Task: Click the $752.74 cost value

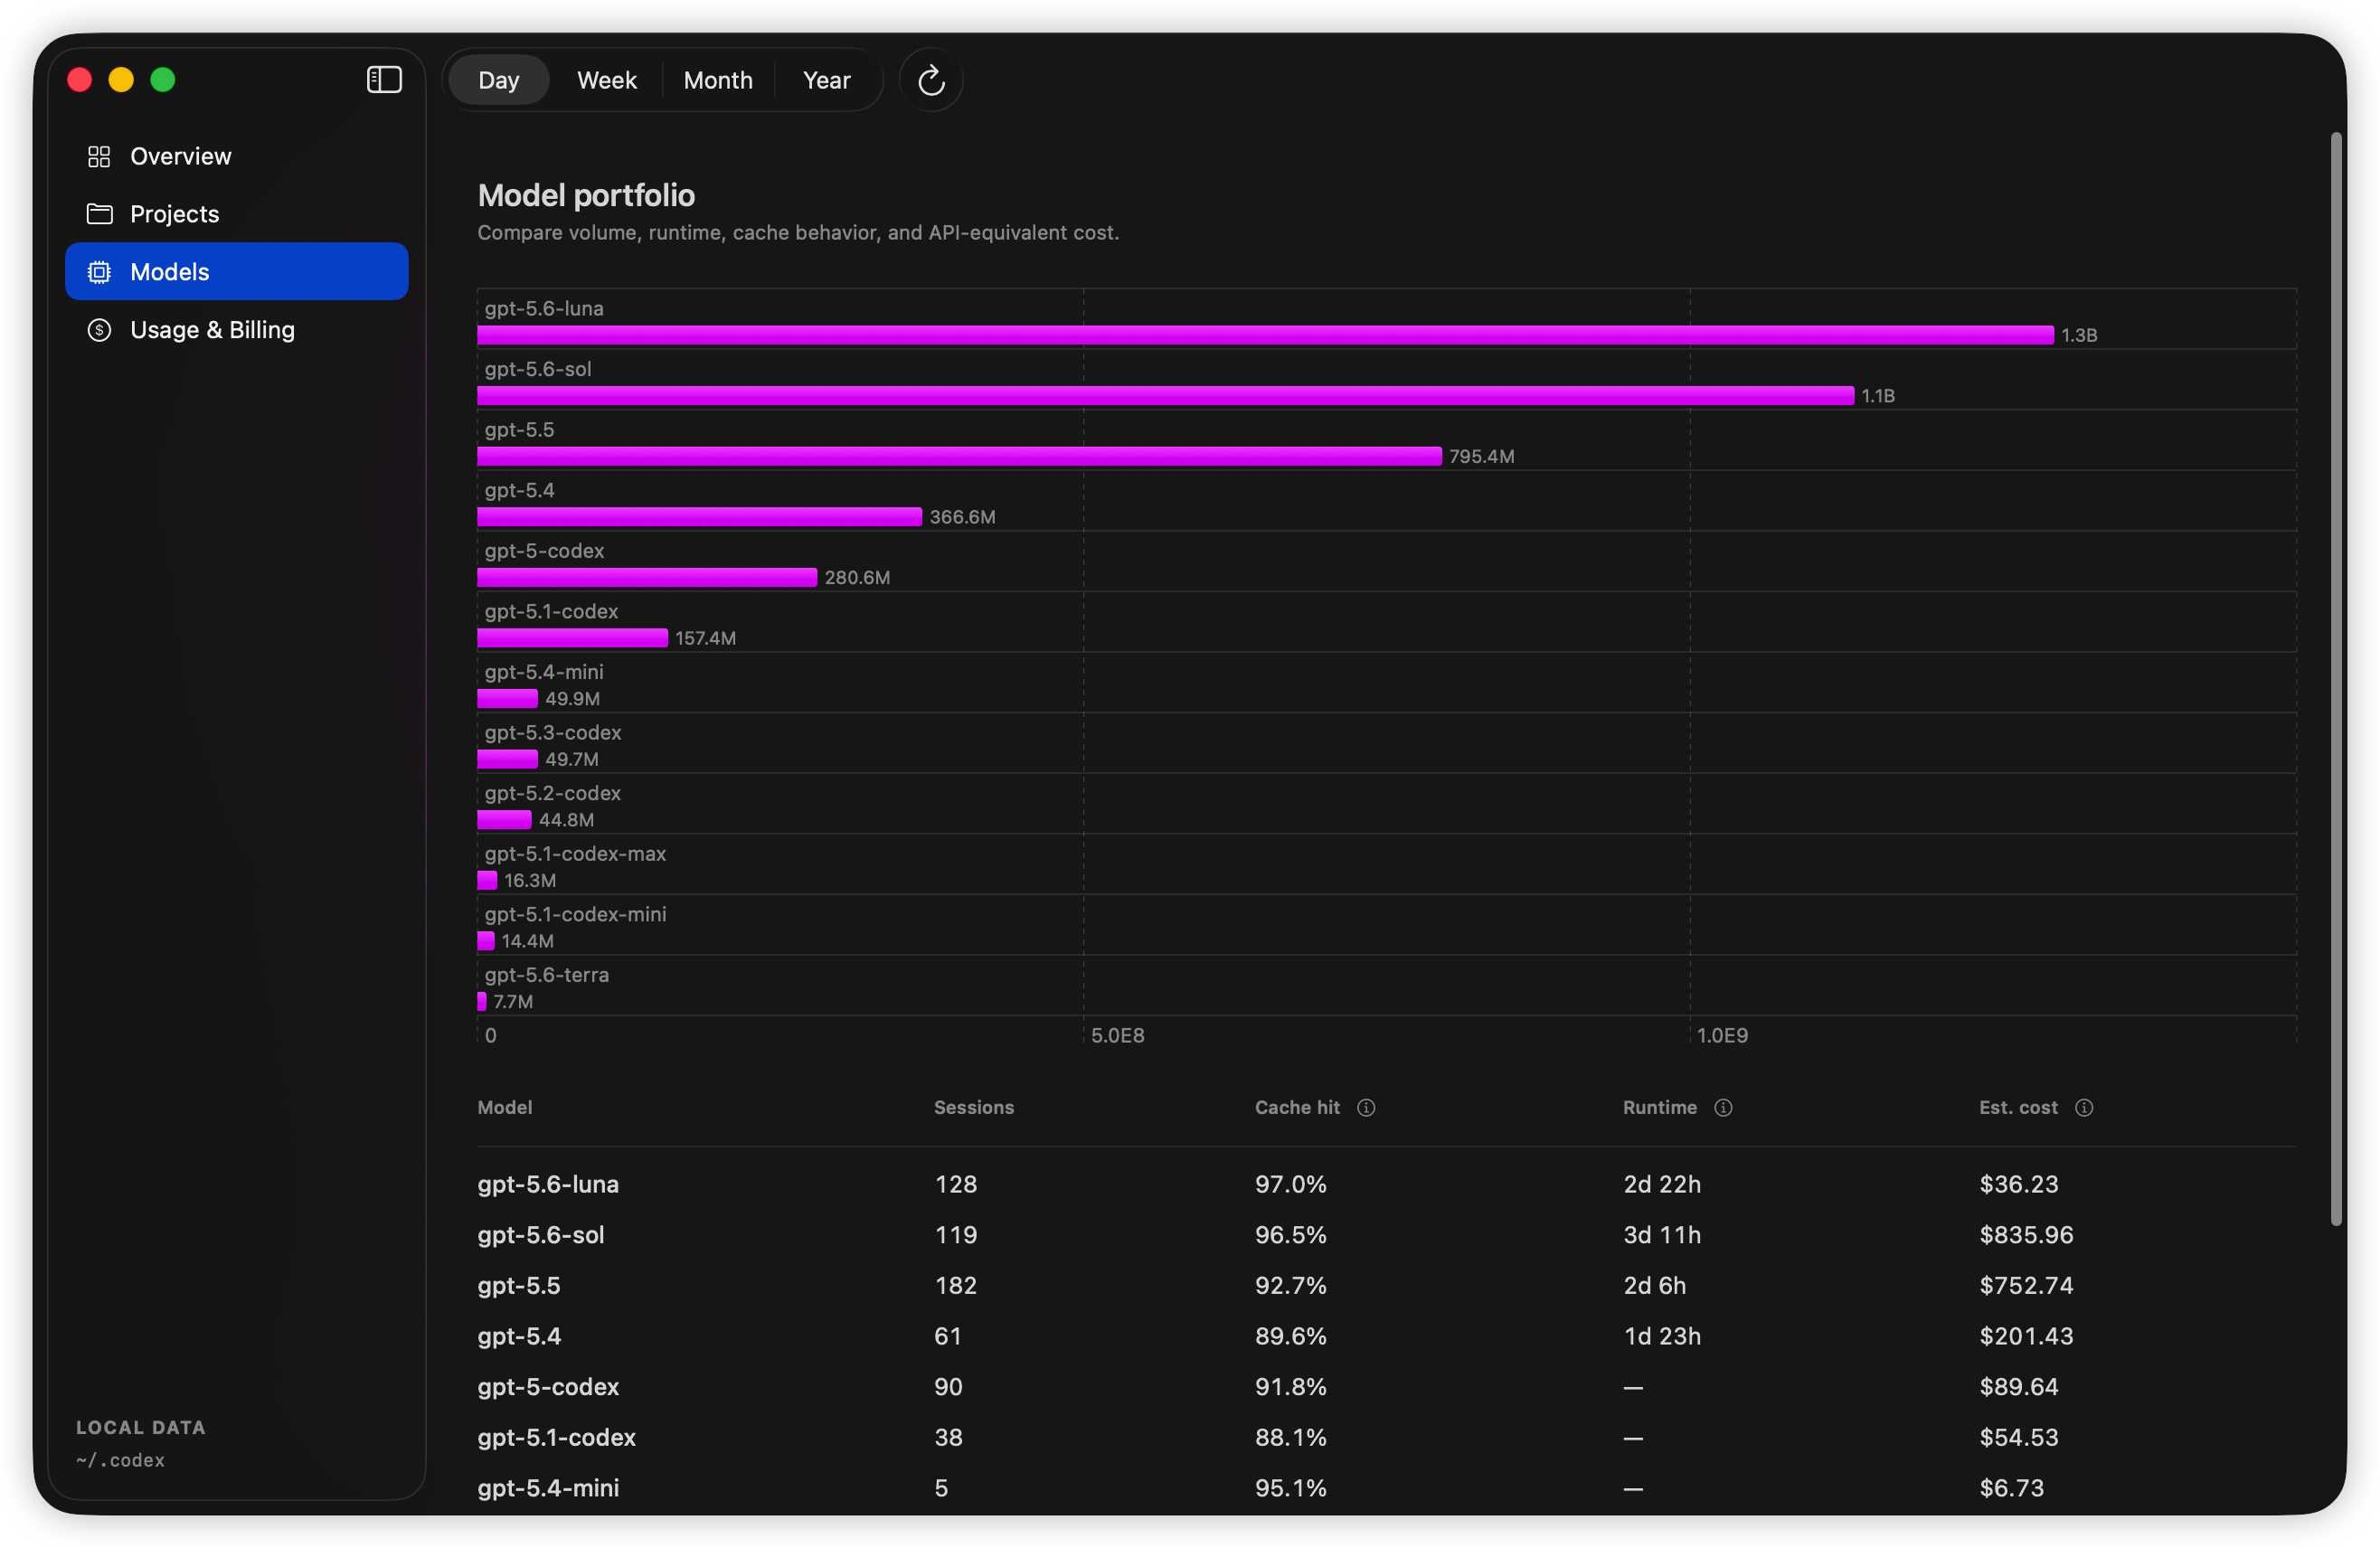Action: (x=2026, y=1285)
